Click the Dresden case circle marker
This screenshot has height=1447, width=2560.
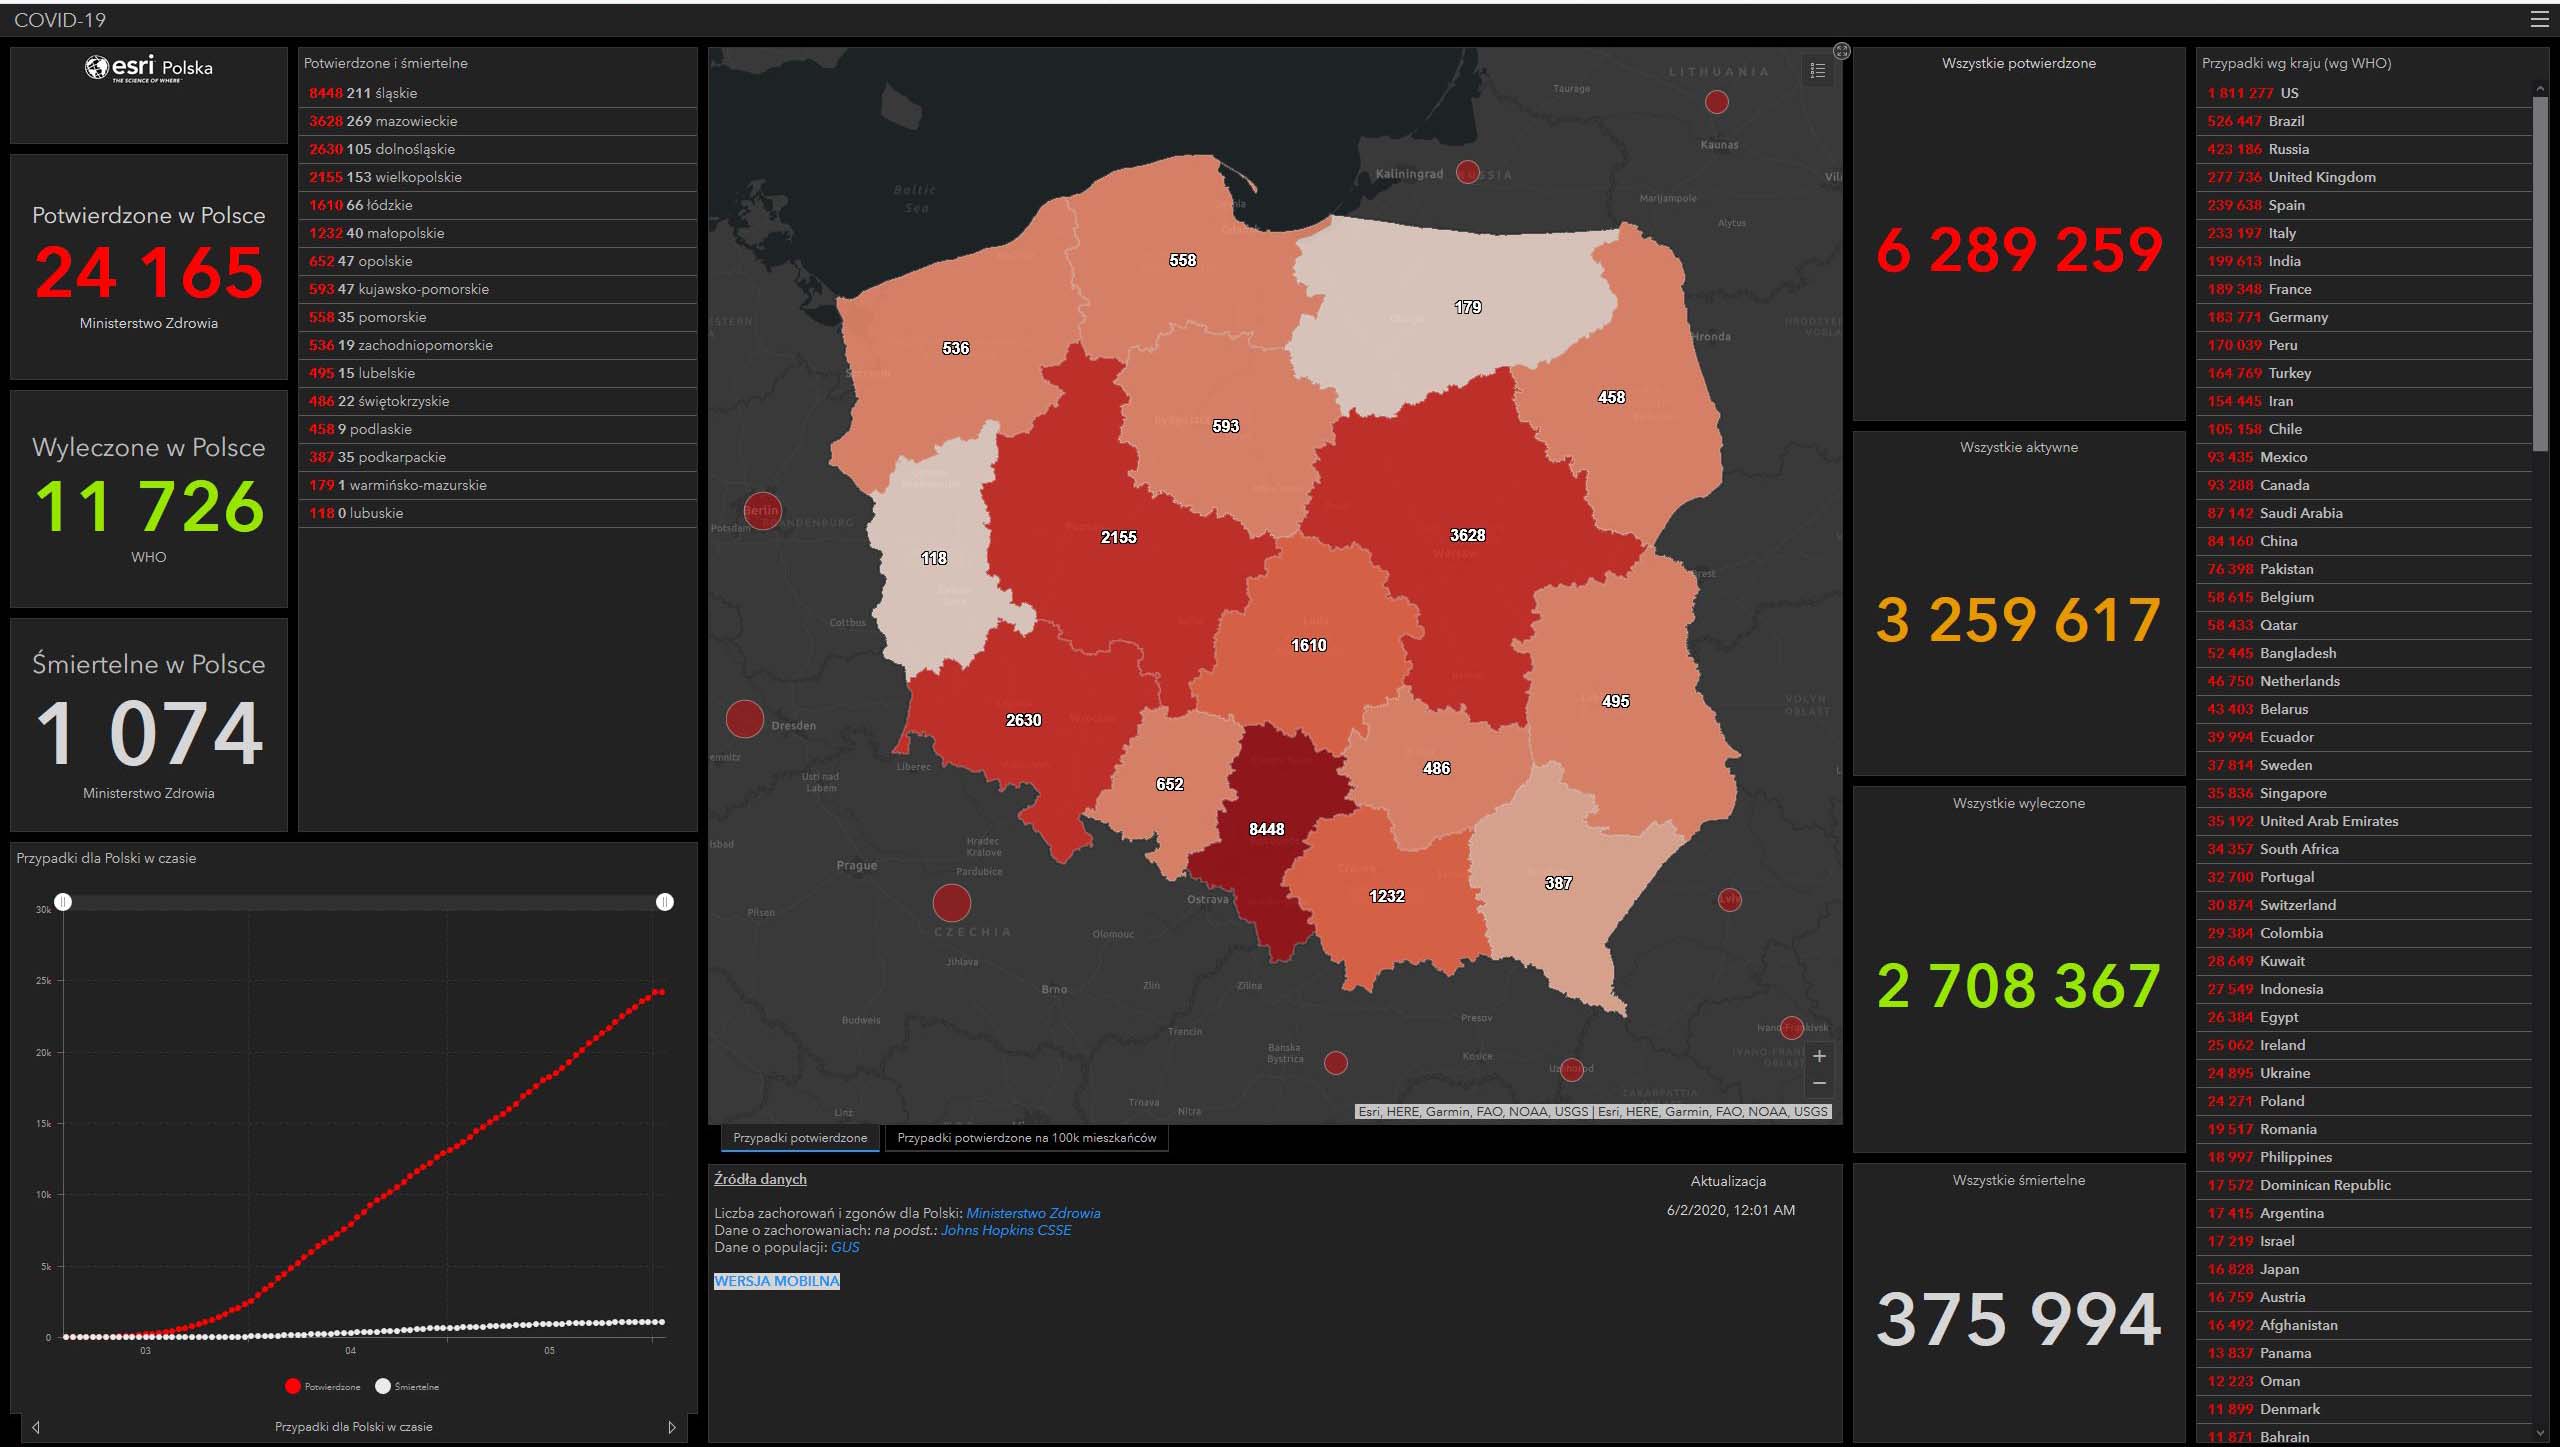point(744,719)
